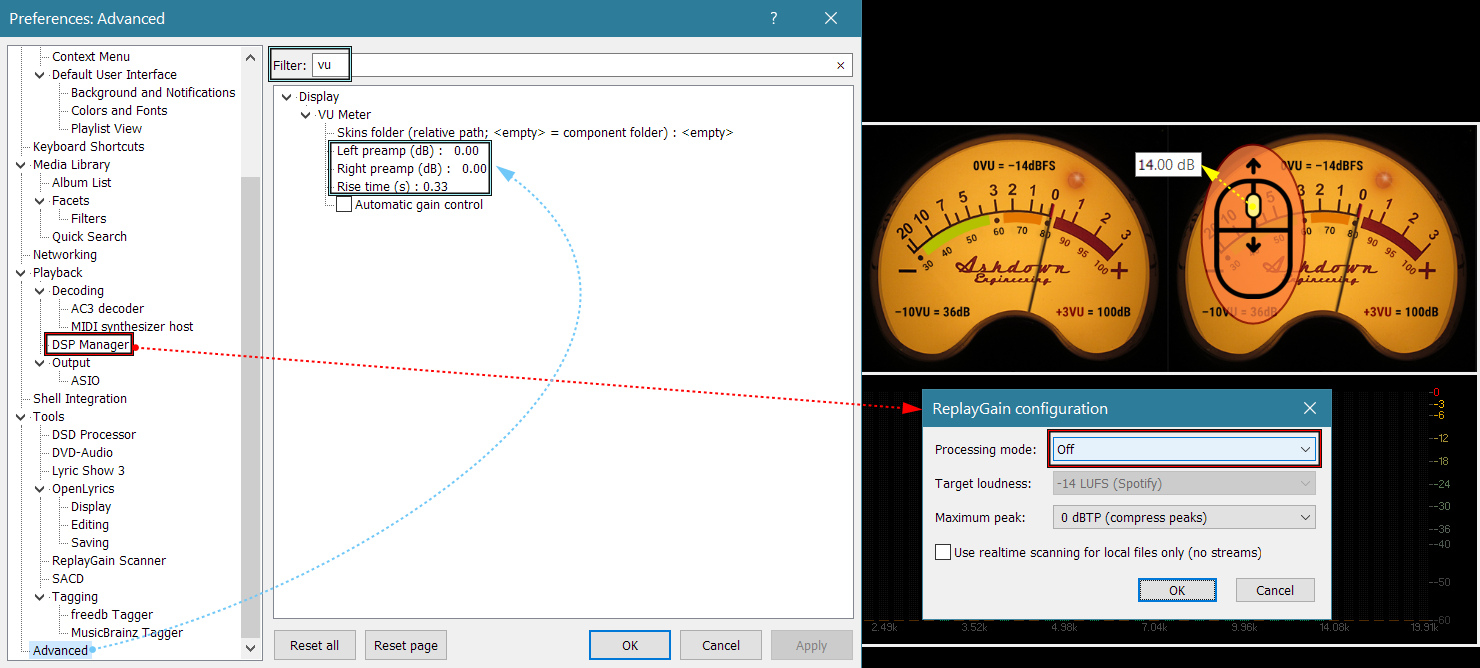The height and width of the screenshot is (668, 1480).
Task: Collapse the VU Meter tree node
Action: 306,115
